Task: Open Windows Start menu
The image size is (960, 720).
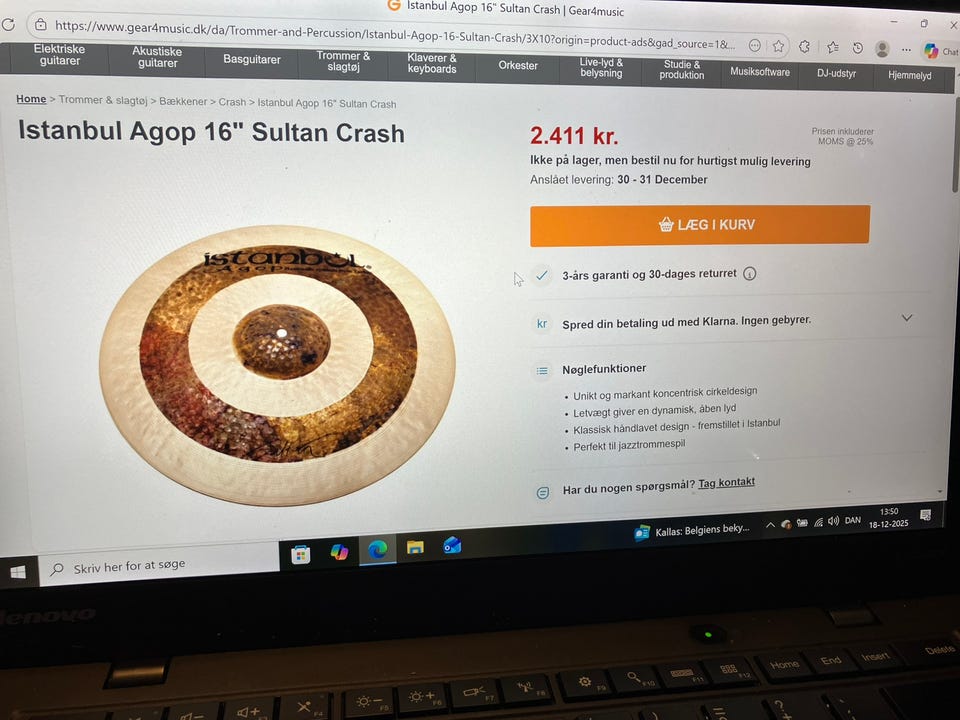Action: tap(18, 572)
